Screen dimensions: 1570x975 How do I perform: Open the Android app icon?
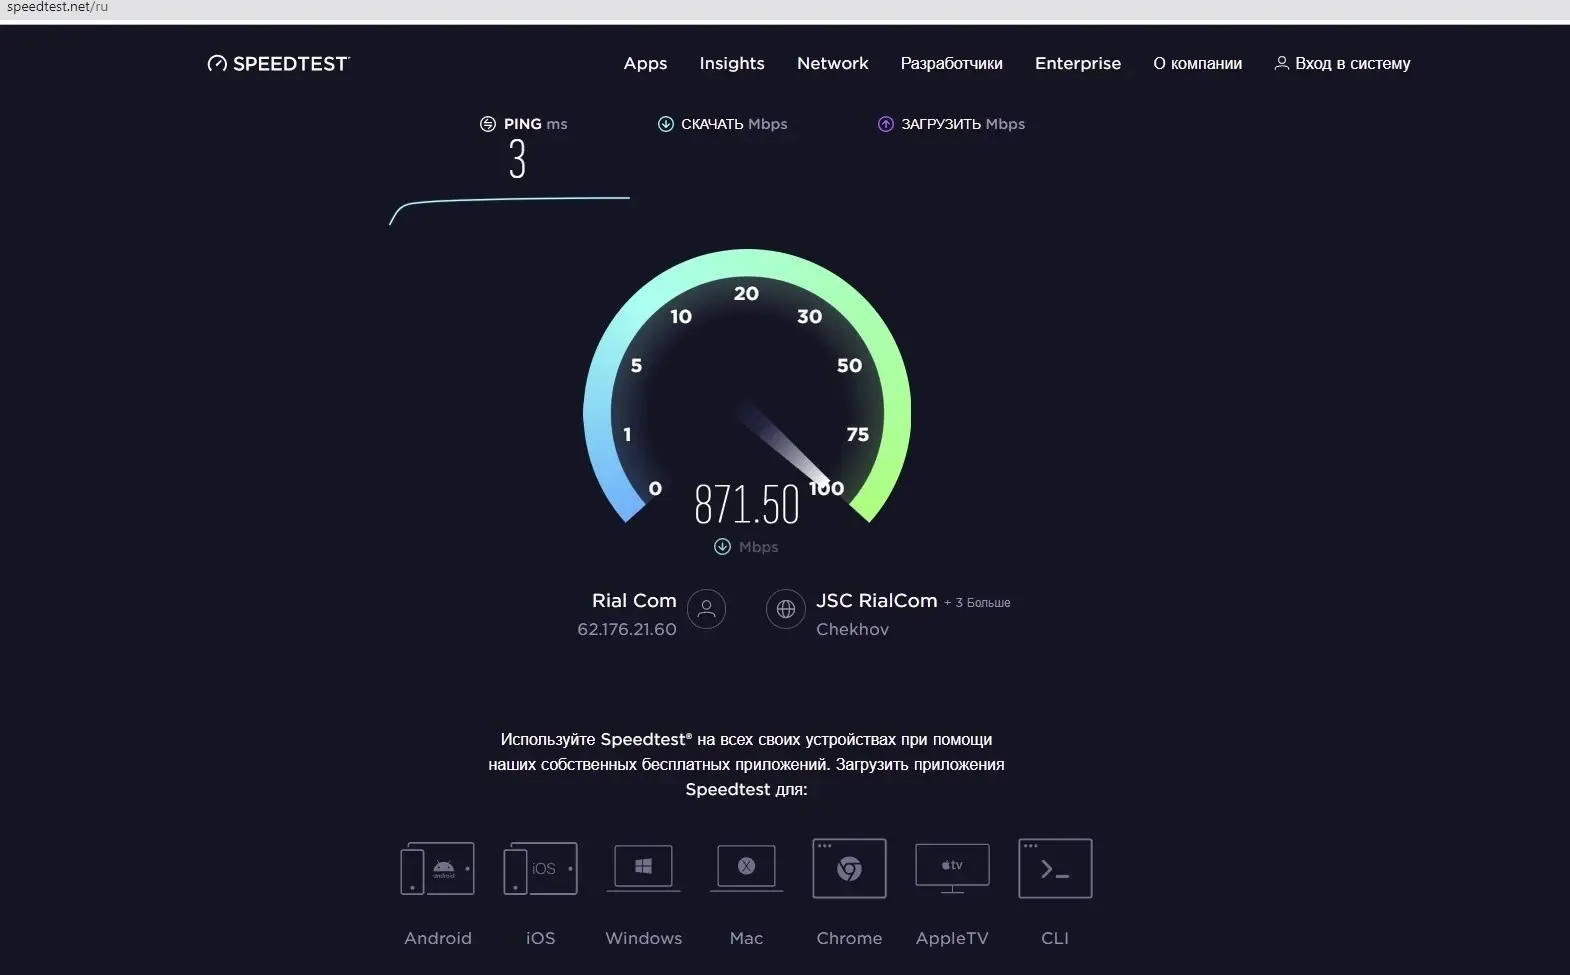[x=437, y=868]
